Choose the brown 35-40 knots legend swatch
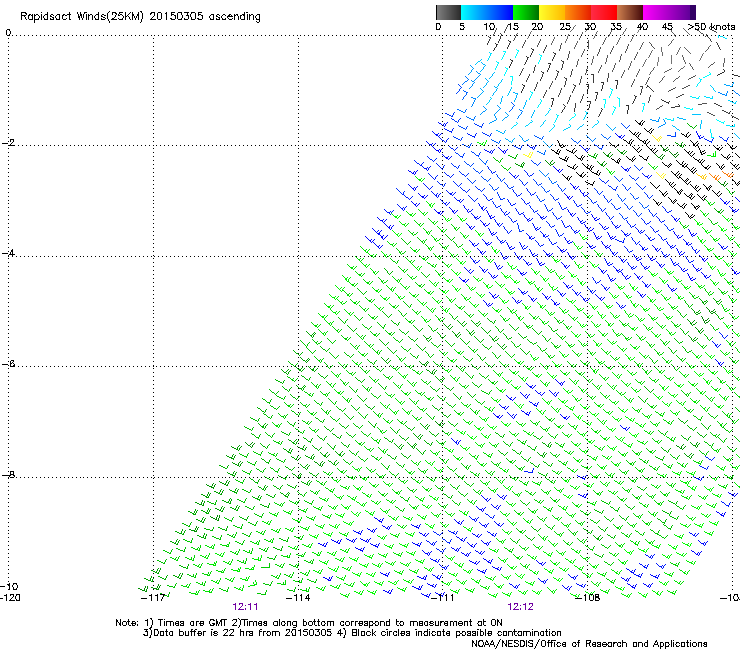740x650 pixels. click(630, 12)
